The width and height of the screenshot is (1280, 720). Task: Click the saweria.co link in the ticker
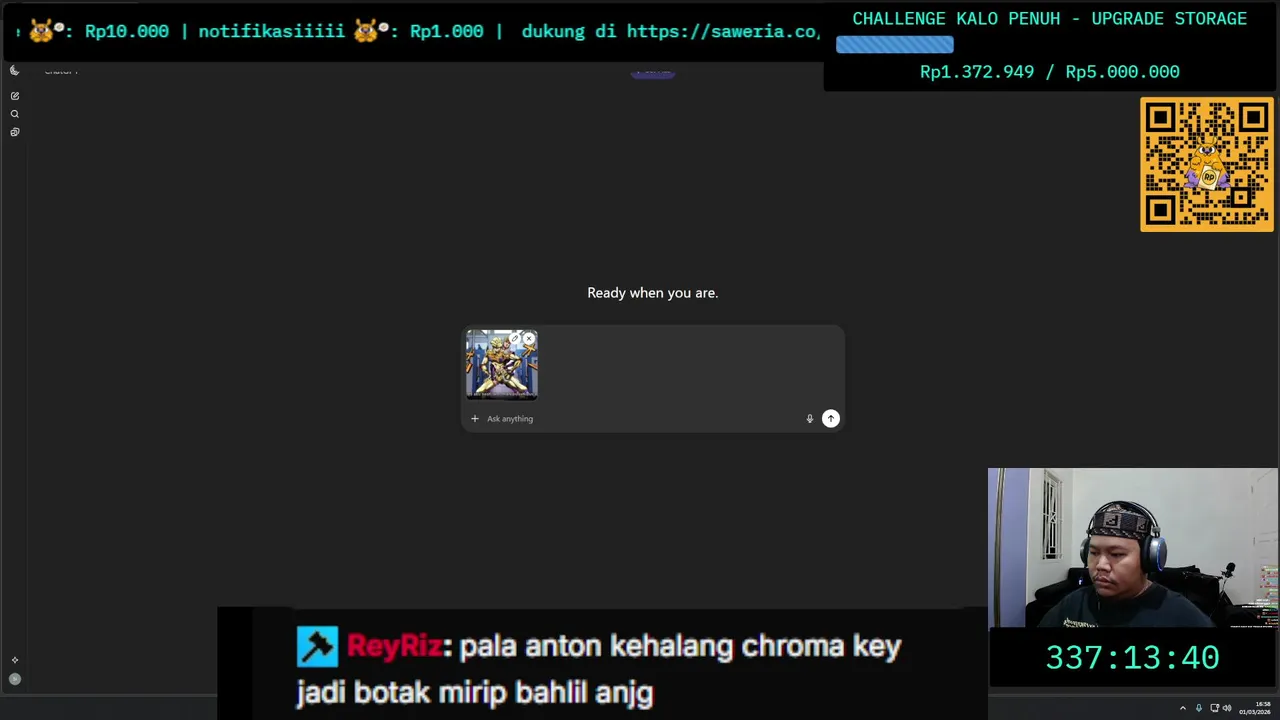pyautogui.click(x=723, y=31)
